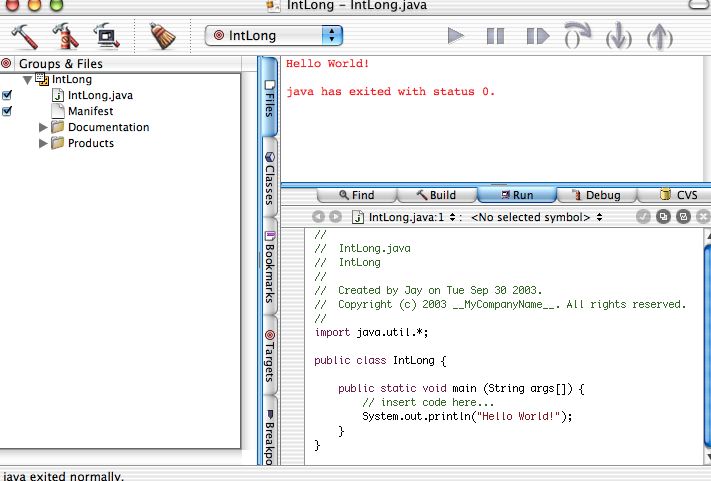Click the Copyright comment line
Viewport: 711px width, 481px height.
[500, 304]
